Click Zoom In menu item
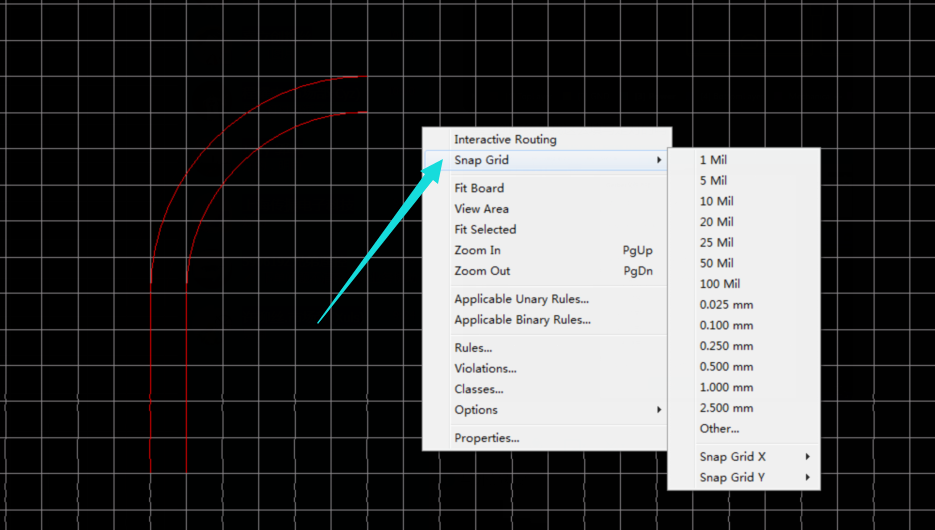Screen dimensions: 935x530 478,251
